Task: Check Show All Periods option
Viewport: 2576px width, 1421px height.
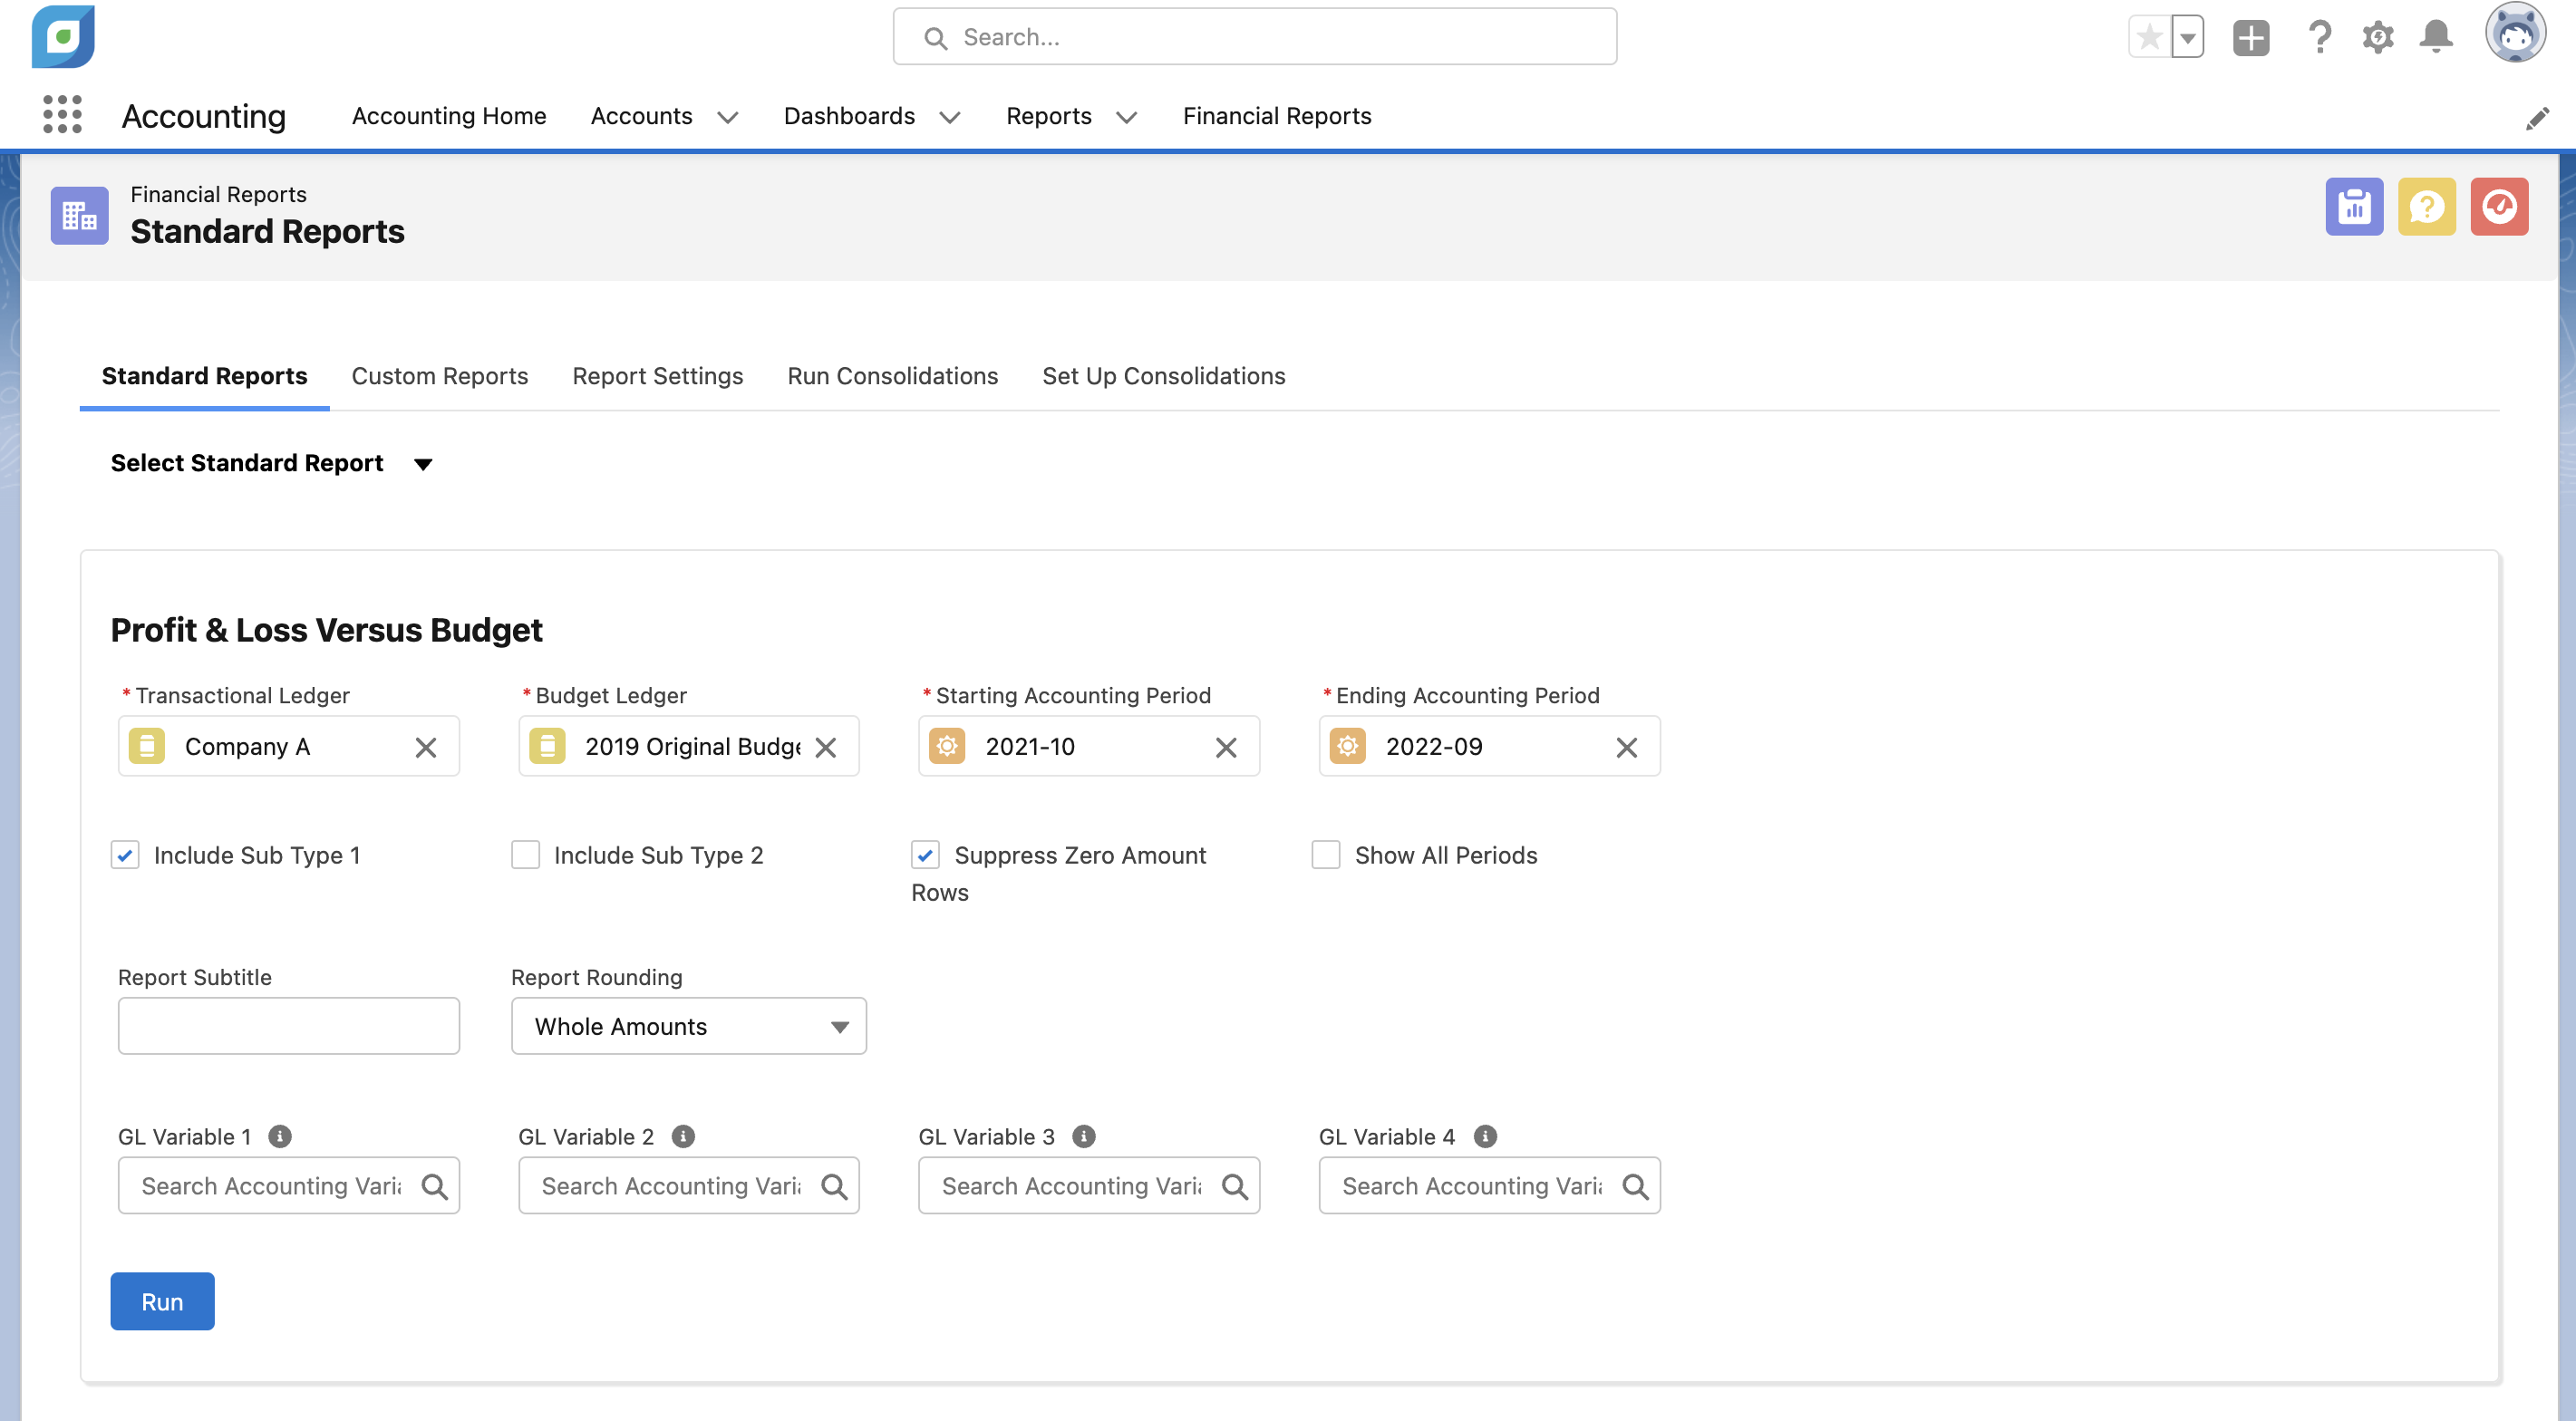Action: point(1325,855)
